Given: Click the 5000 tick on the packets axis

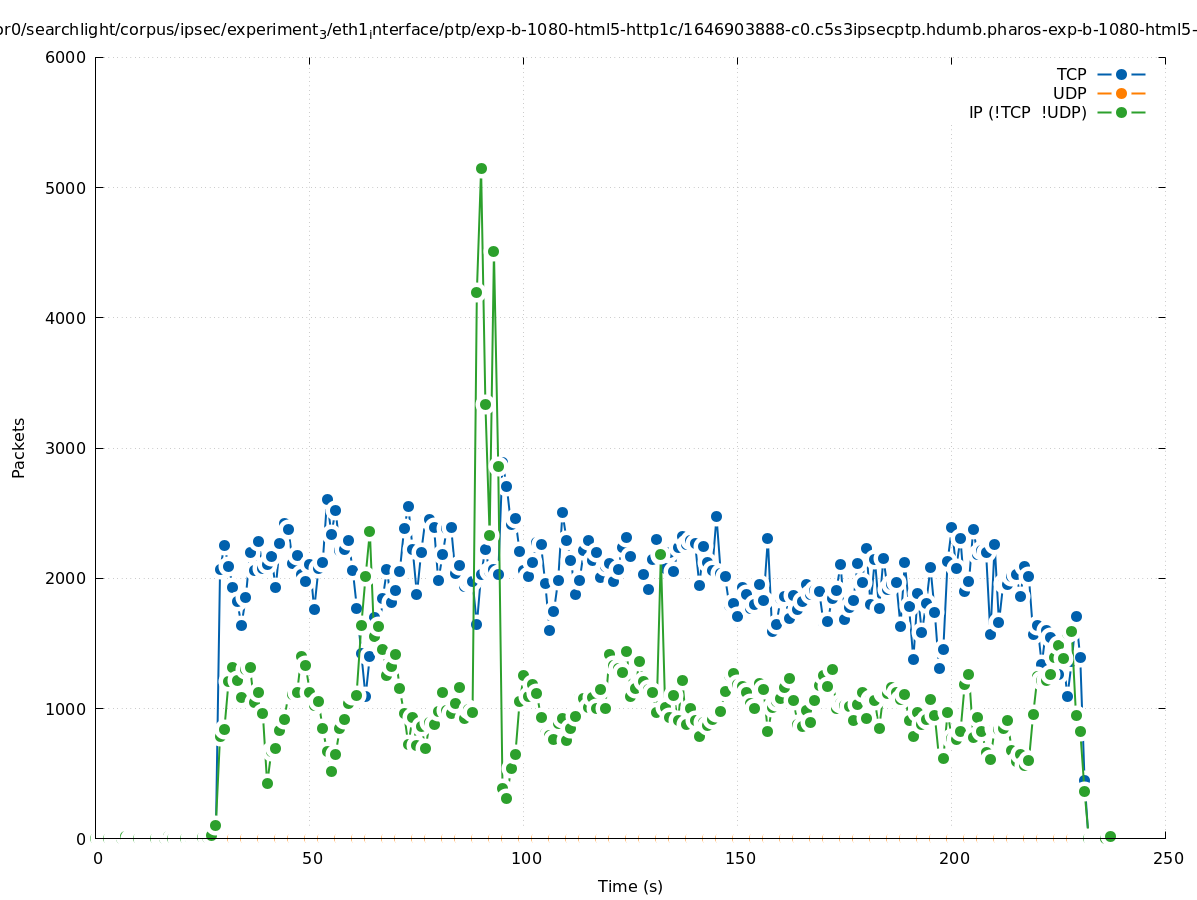Looking at the screenshot, I should tap(67, 188).
